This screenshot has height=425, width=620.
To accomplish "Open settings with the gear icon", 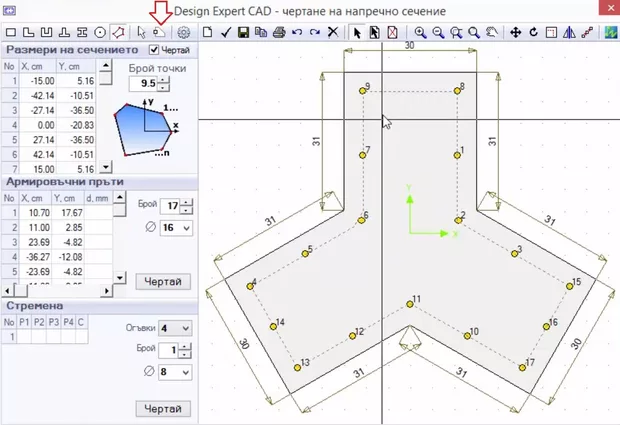I will [x=184, y=32].
